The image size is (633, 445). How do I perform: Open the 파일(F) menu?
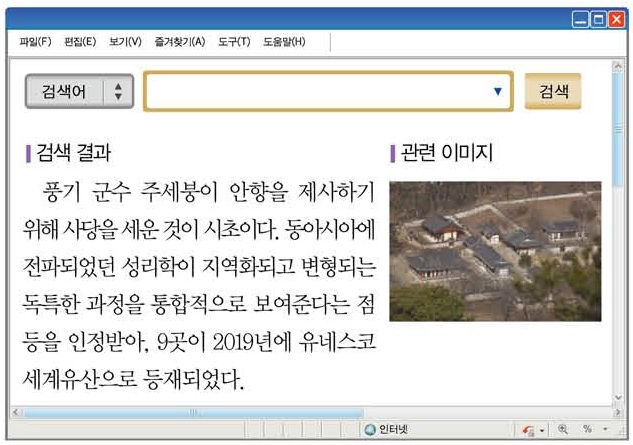pyautogui.click(x=35, y=42)
